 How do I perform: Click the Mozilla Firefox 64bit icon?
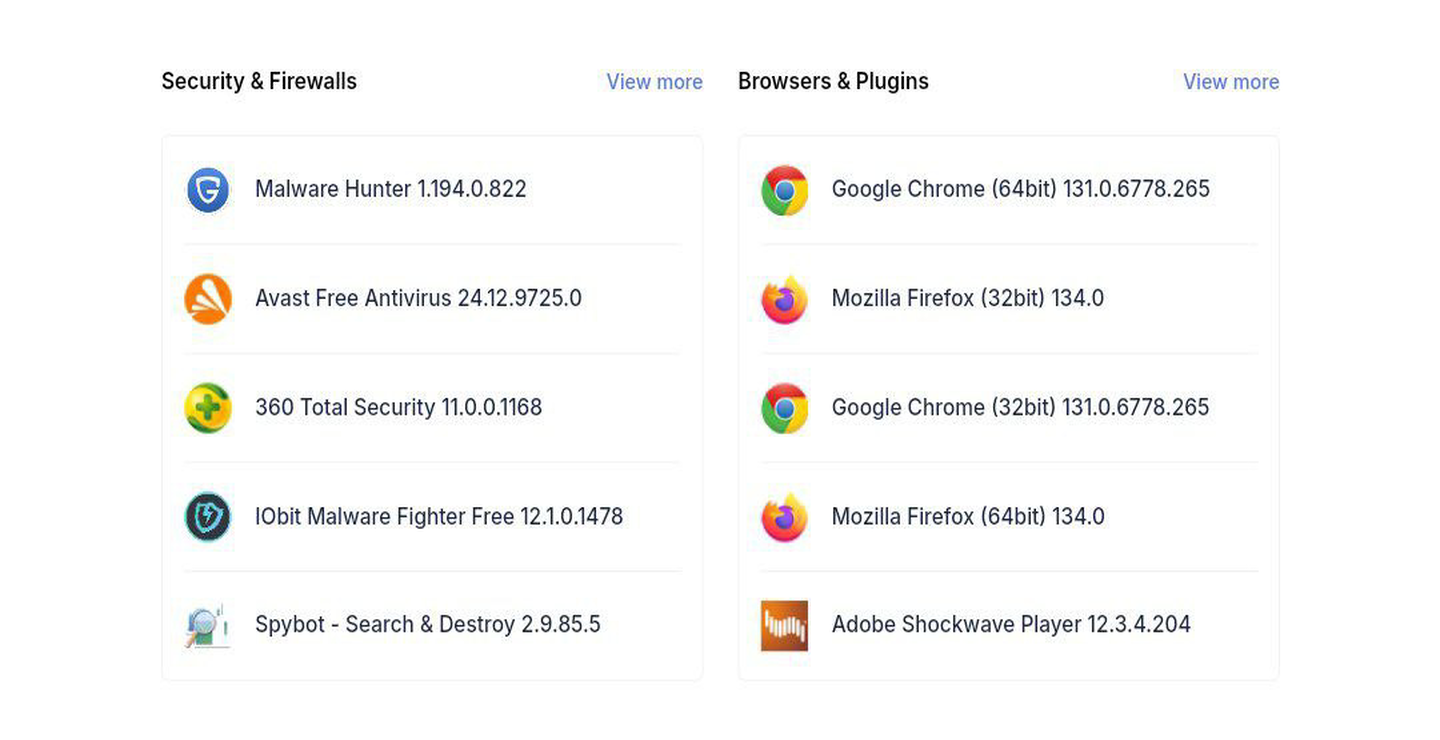click(x=784, y=516)
